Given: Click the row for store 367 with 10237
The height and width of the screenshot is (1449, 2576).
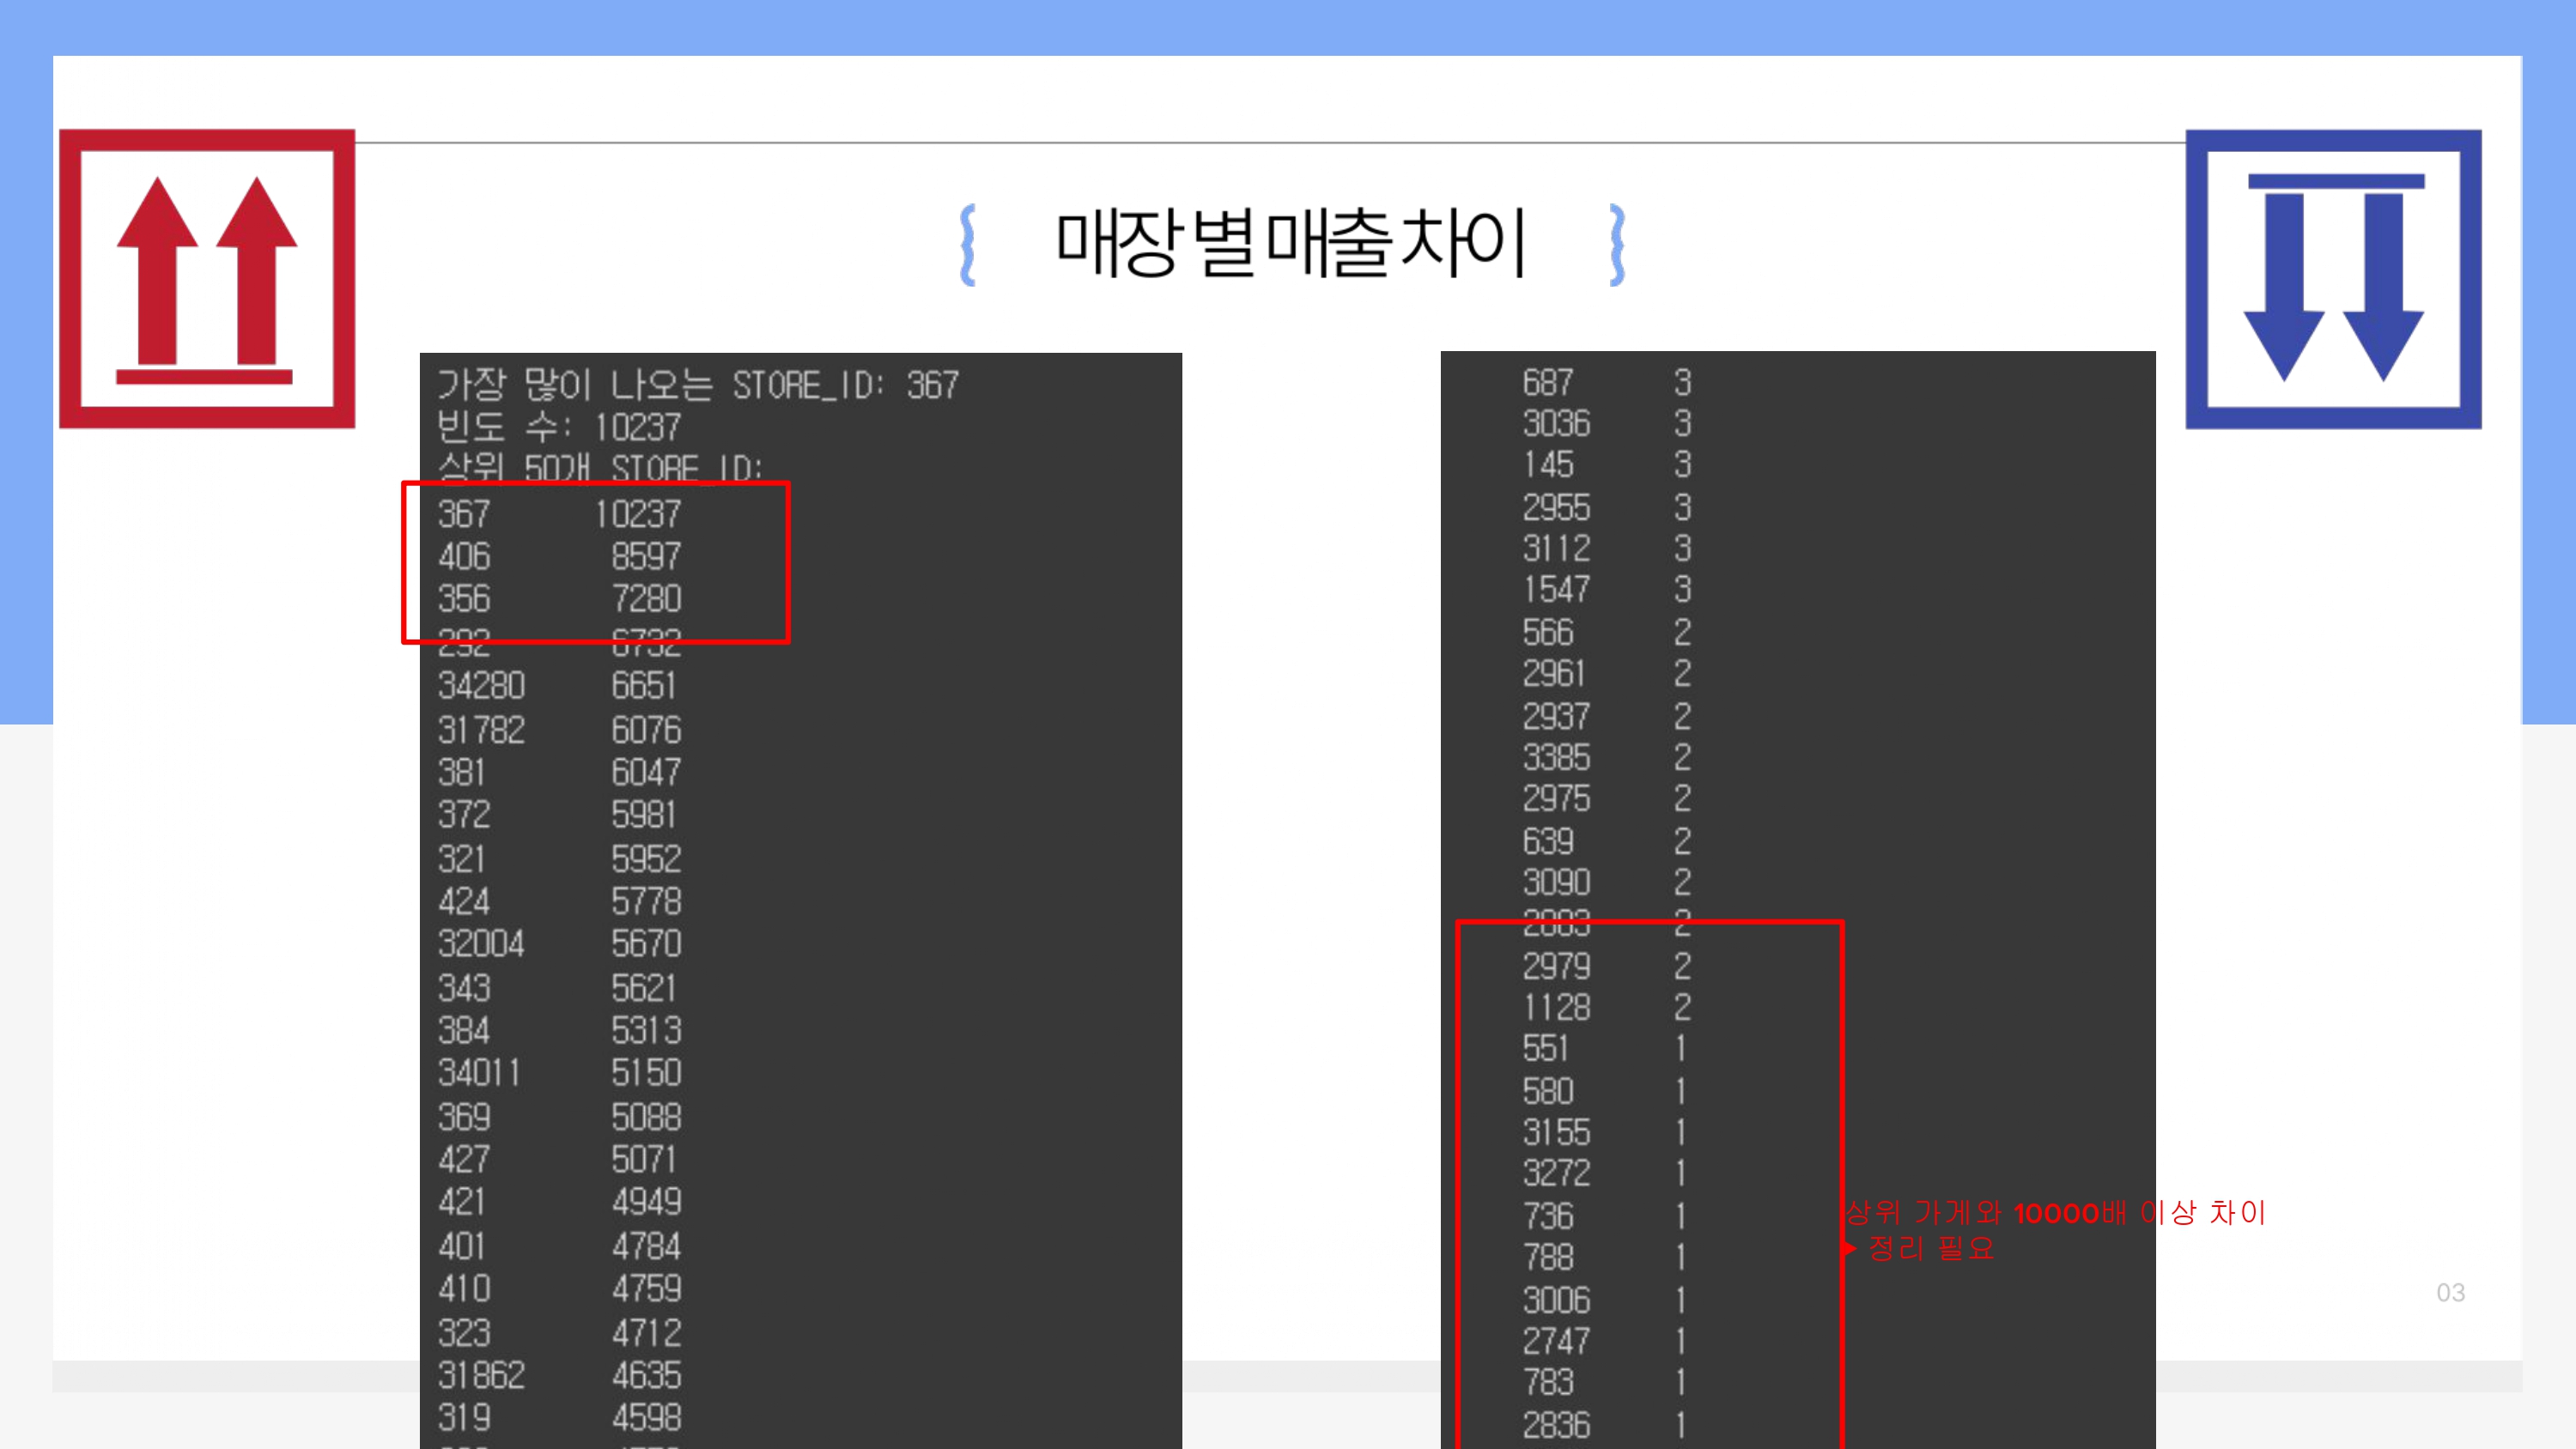Looking at the screenshot, I should [x=559, y=514].
